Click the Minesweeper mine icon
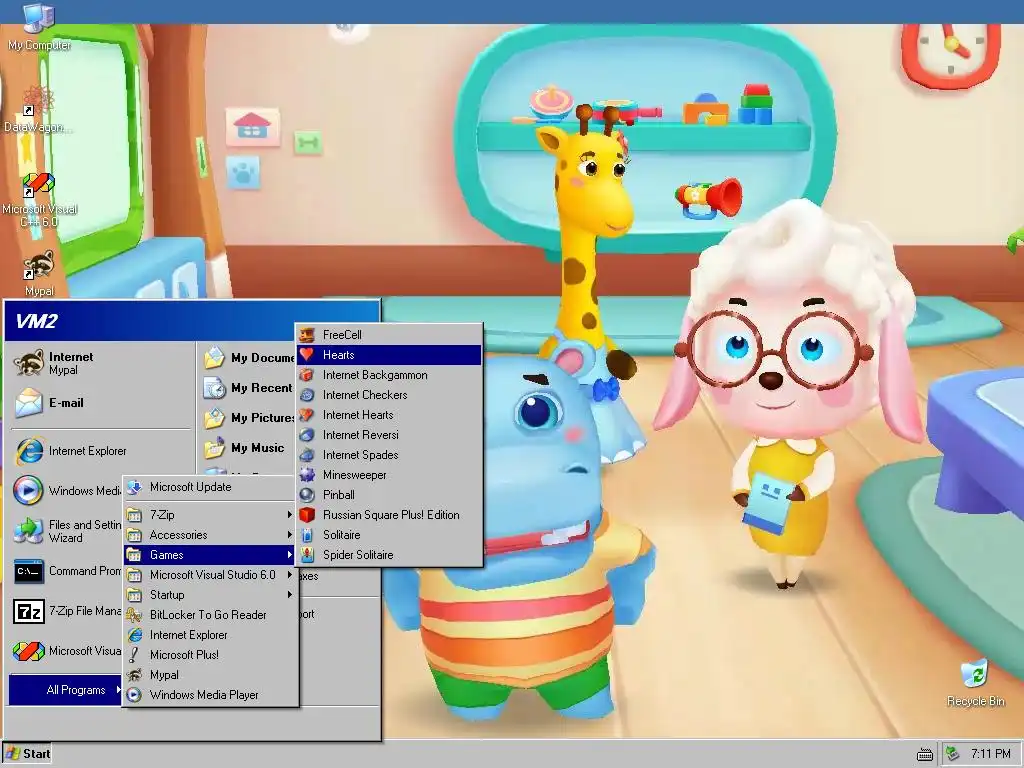Screen dimensions: 1024x768 (308, 475)
